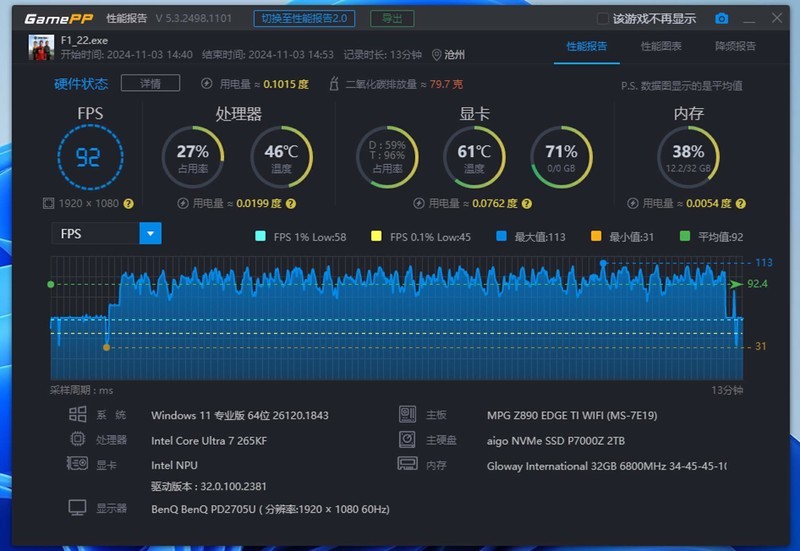Switch to the 性能图表 tab
The image size is (800, 551).
point(661,46)
